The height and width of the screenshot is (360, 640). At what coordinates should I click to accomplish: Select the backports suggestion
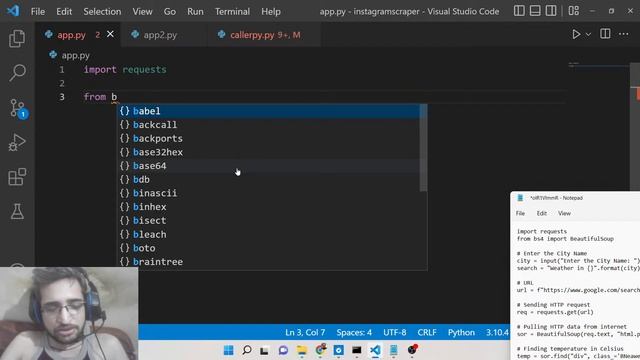(x=269, y=138)
